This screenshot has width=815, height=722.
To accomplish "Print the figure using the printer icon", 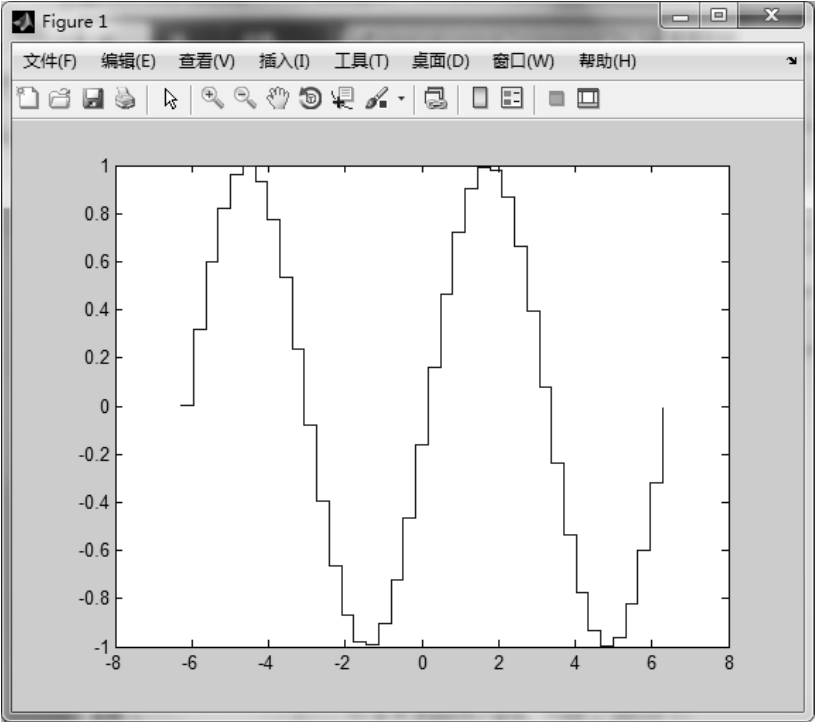I will coord(124,98).
